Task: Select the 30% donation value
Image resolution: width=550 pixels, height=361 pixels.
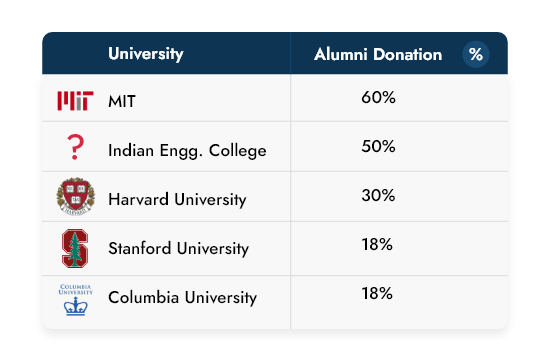Action: coord(378,195)
